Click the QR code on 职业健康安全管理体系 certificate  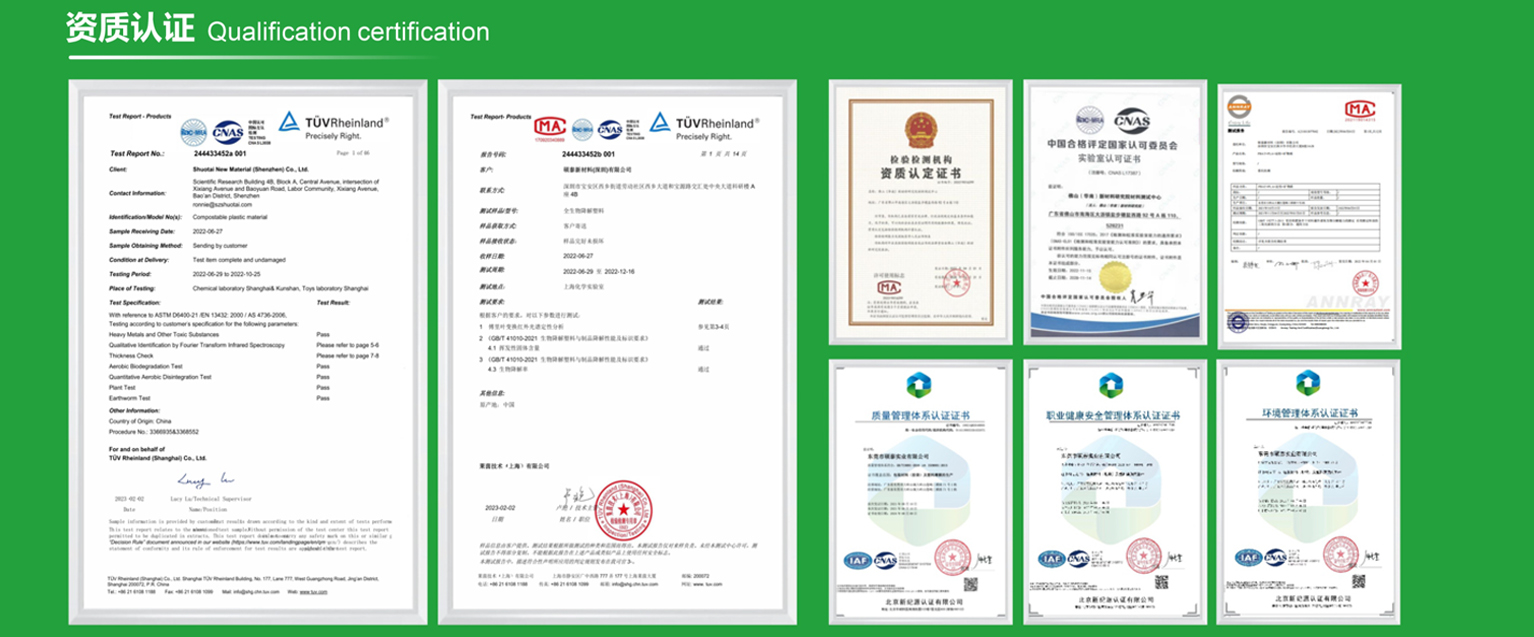coord(1160,581)
